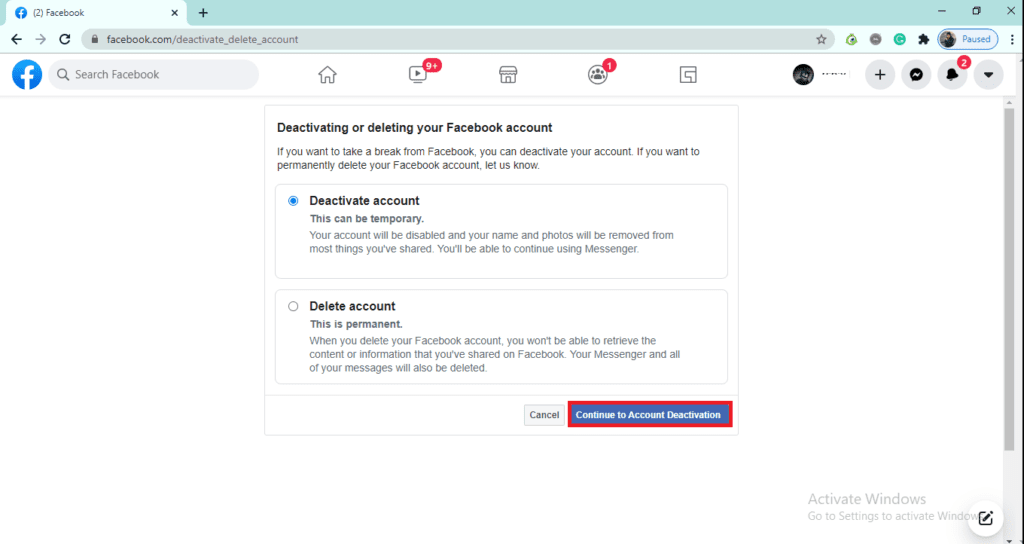Expand the Account dropdown arrow
The height and width of the screenshot is (544, 1024).
[x=988, y=75]
